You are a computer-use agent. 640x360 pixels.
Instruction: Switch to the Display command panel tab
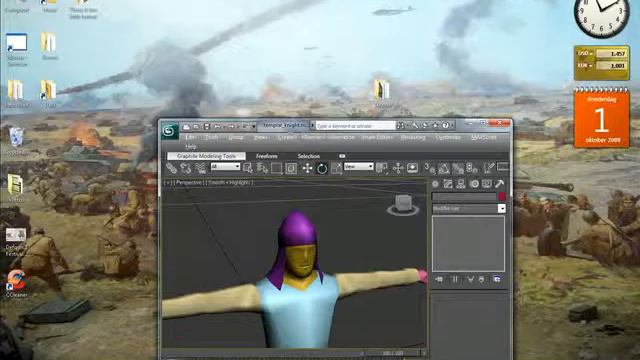point(487,184)
